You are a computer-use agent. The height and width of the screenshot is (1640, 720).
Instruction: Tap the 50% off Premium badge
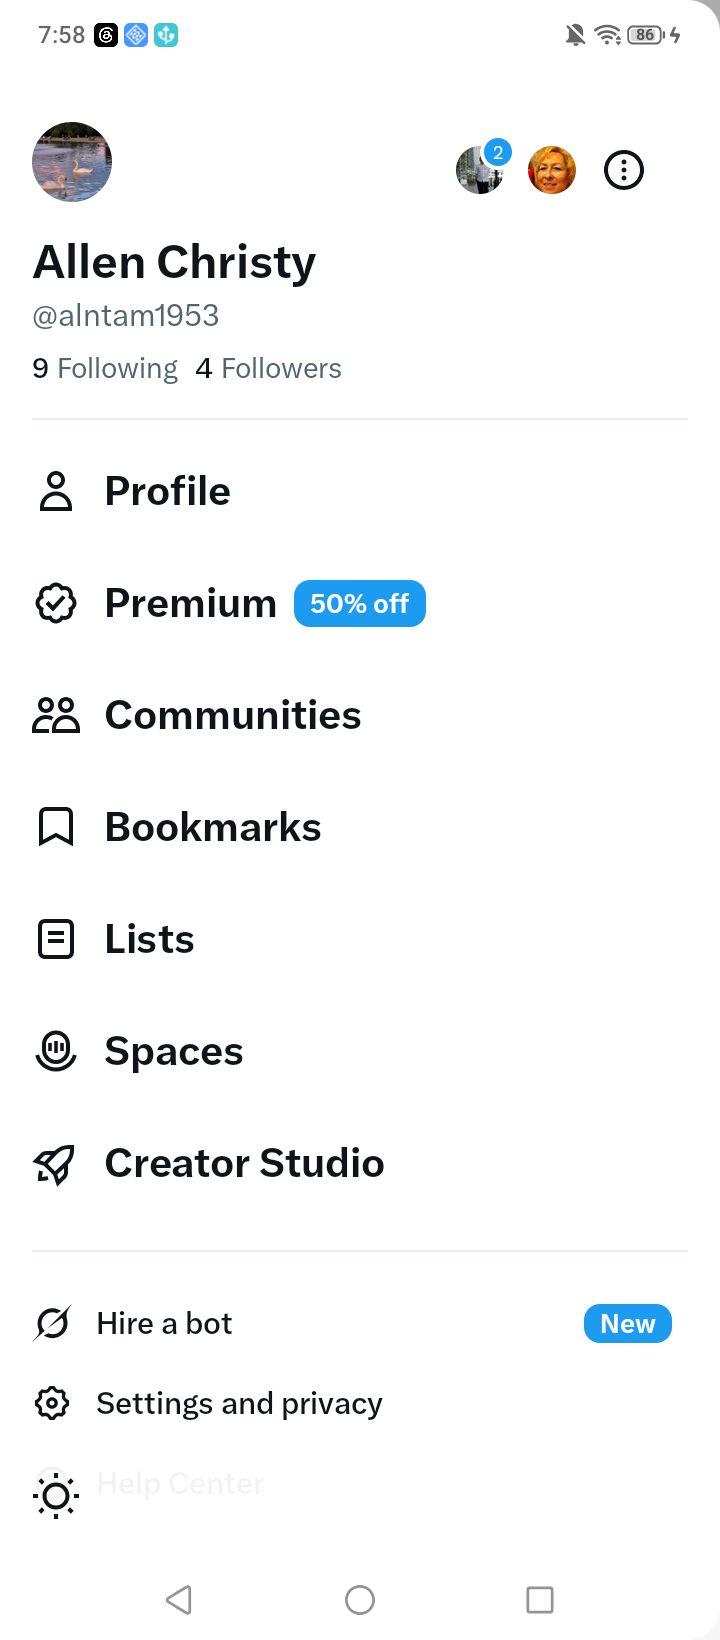click(360, 604)
